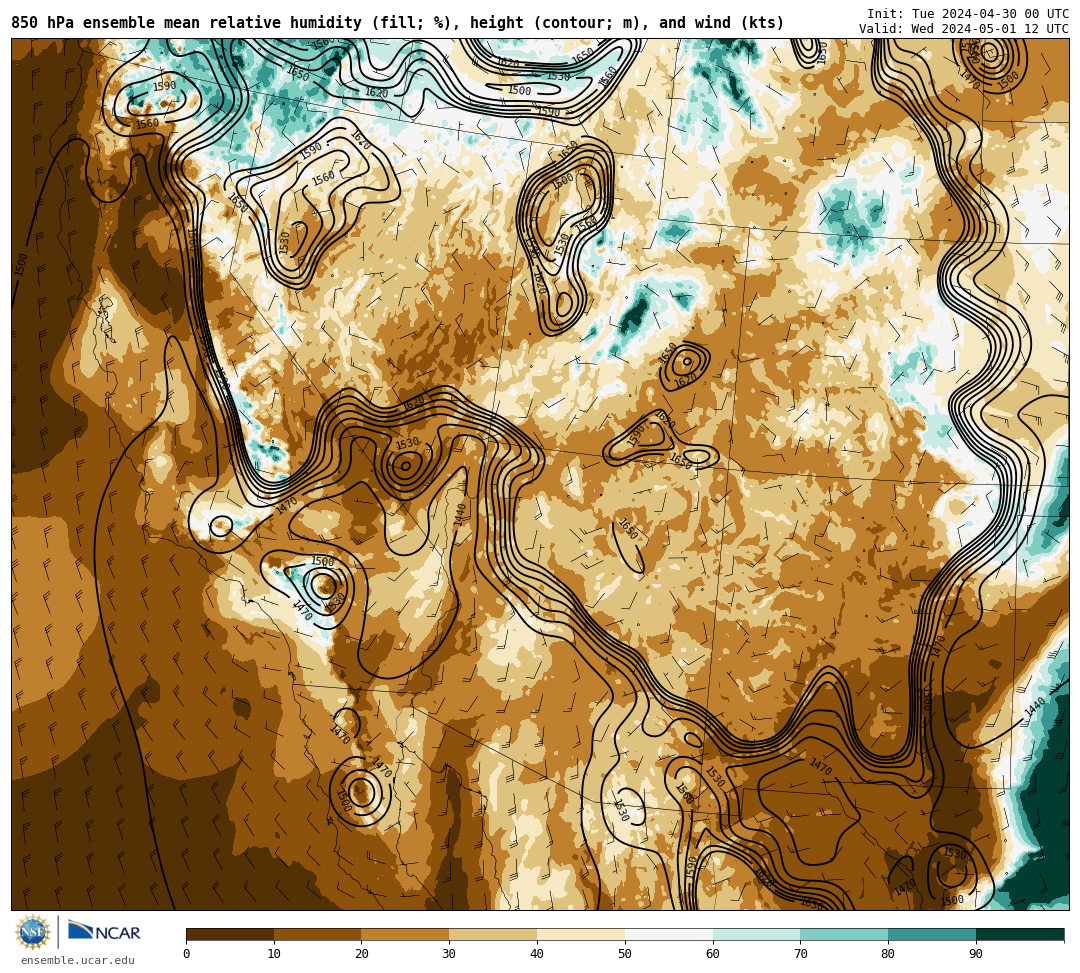Pick the 40–50% pale cream colorbar segment
Image resolution: width=1080 pixels, height=973 pixels.
(x=581, y=934)
